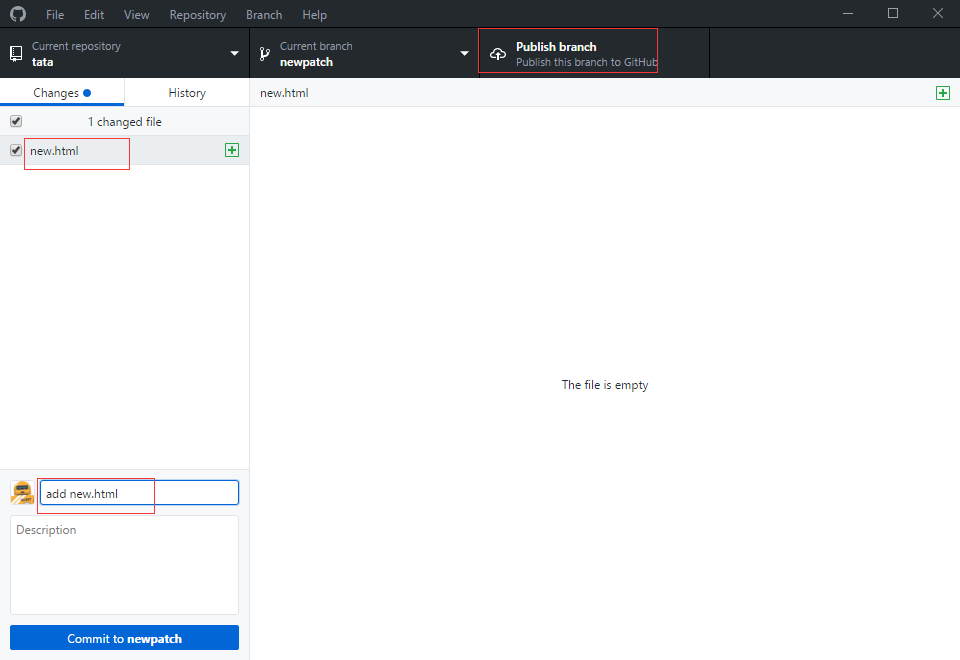Viewport: 960px width, 660px height.
Task: Select the new.html changed file row
Action: 124,151
